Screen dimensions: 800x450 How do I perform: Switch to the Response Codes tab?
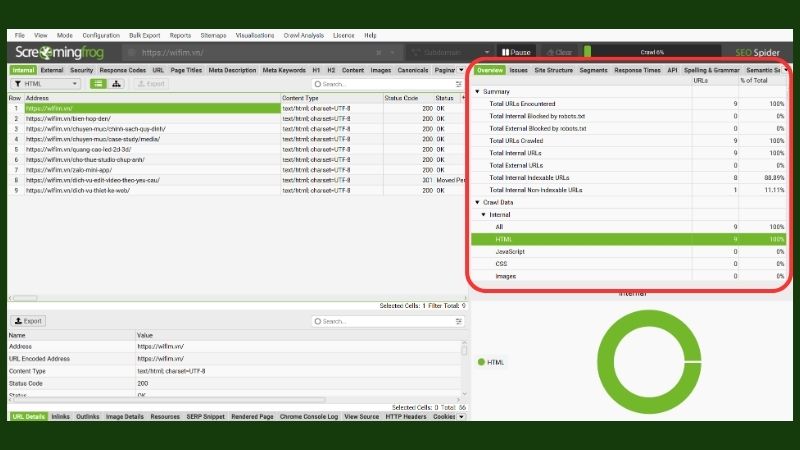(122, 70)
